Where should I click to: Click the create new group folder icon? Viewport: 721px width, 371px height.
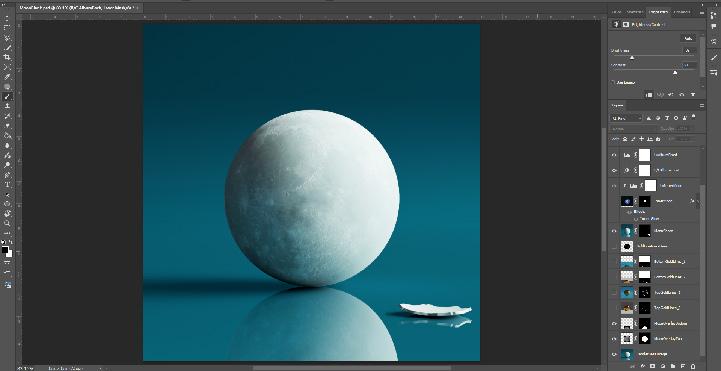pyautogui.click(x=673, y=367)
